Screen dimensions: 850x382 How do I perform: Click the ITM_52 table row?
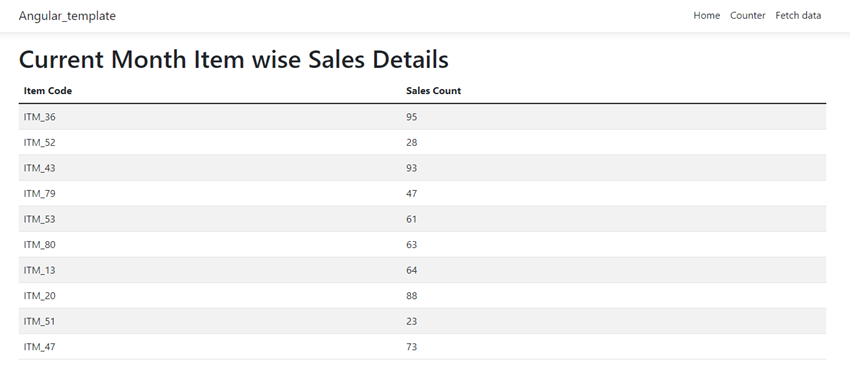(422, 143)
